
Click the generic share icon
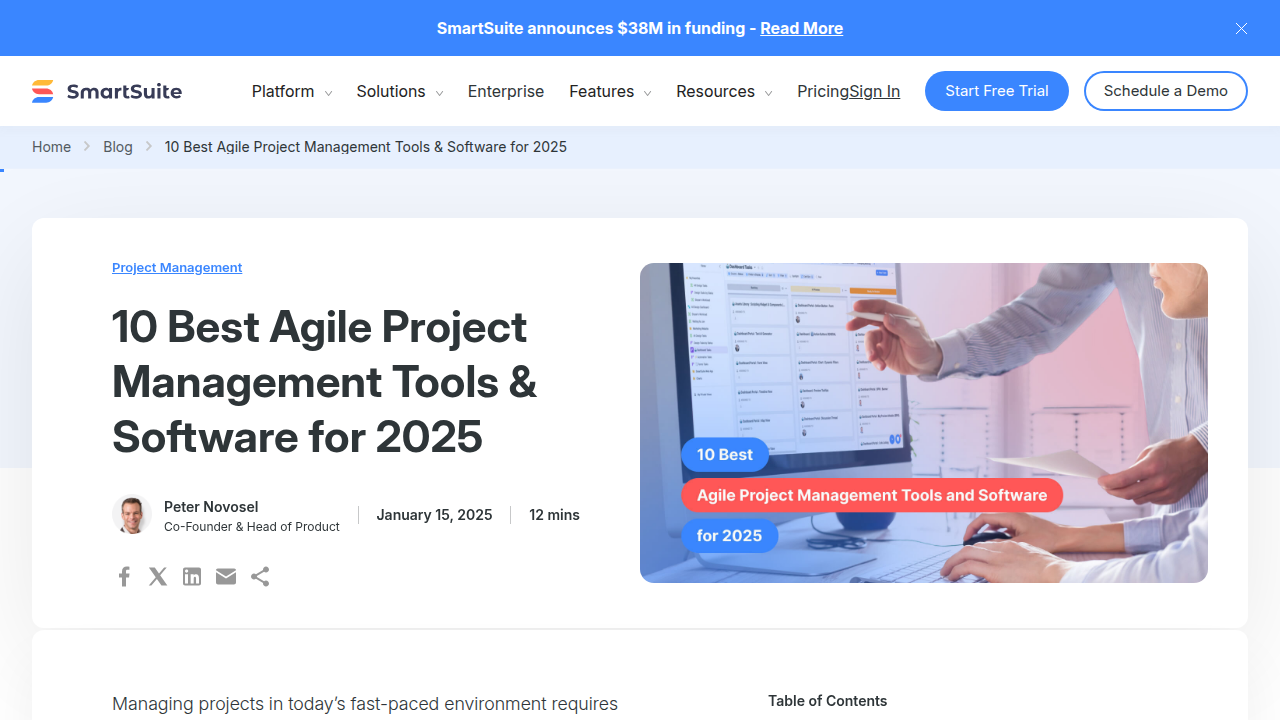point(260,576)
